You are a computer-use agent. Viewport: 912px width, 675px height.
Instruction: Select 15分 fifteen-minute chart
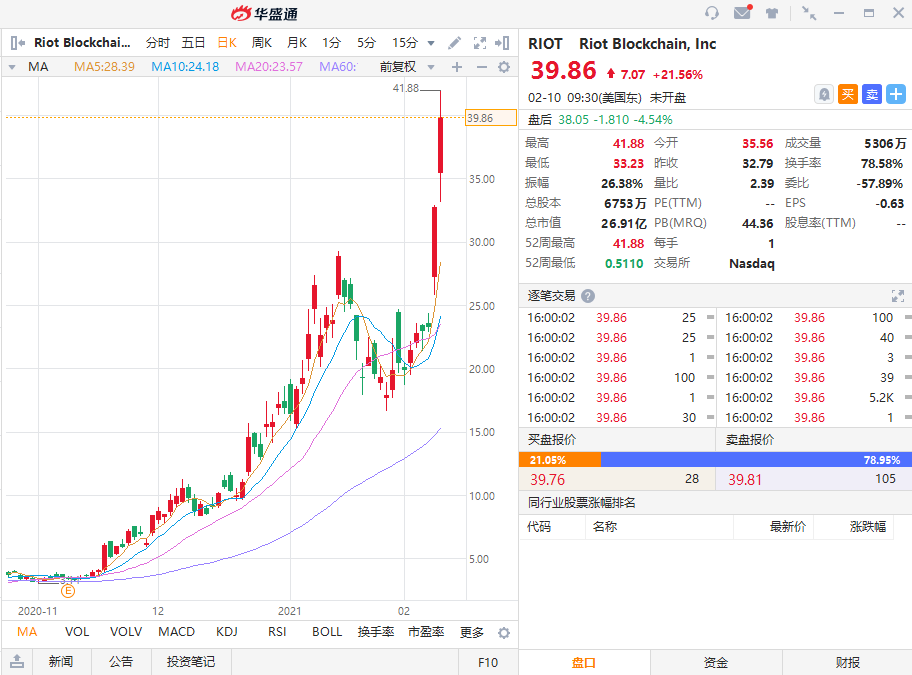click(x=405, y=42)
